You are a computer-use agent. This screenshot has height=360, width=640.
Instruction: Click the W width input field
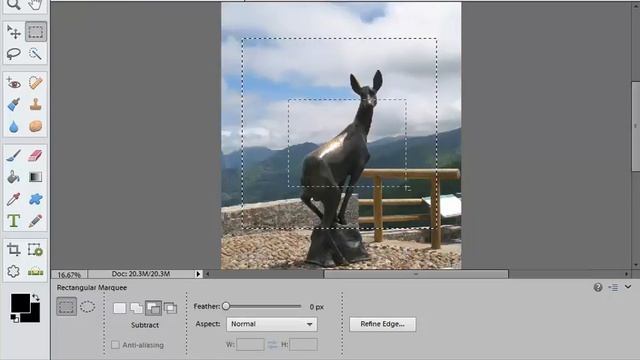pos(250,344)
